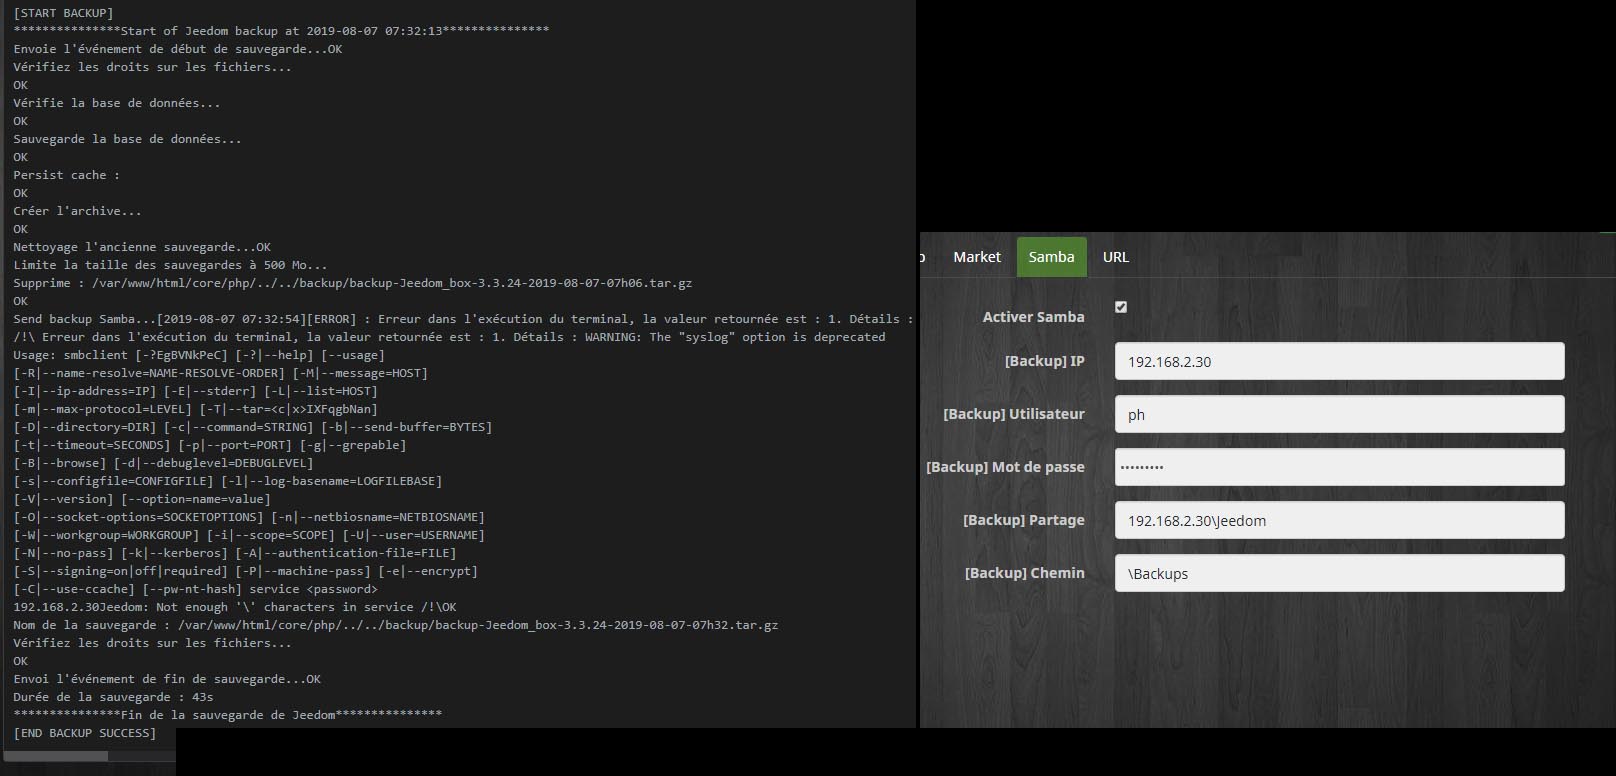
Task: Edit the [Backup] Partage field
Action: click(1339, 520)
